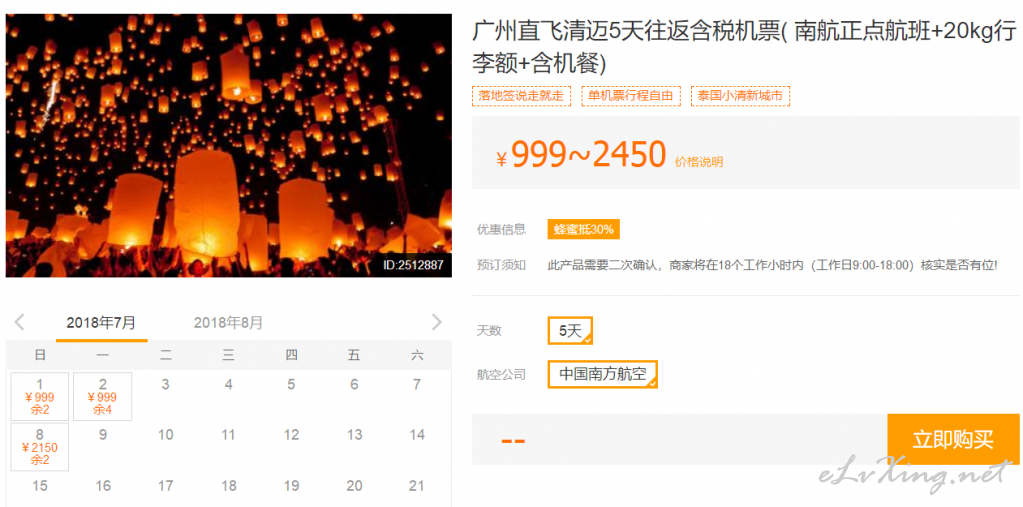Screen dimensions: 1023x507
Task: Click the 蜂蜜抵30% discount badge
Action: point(583,230)
